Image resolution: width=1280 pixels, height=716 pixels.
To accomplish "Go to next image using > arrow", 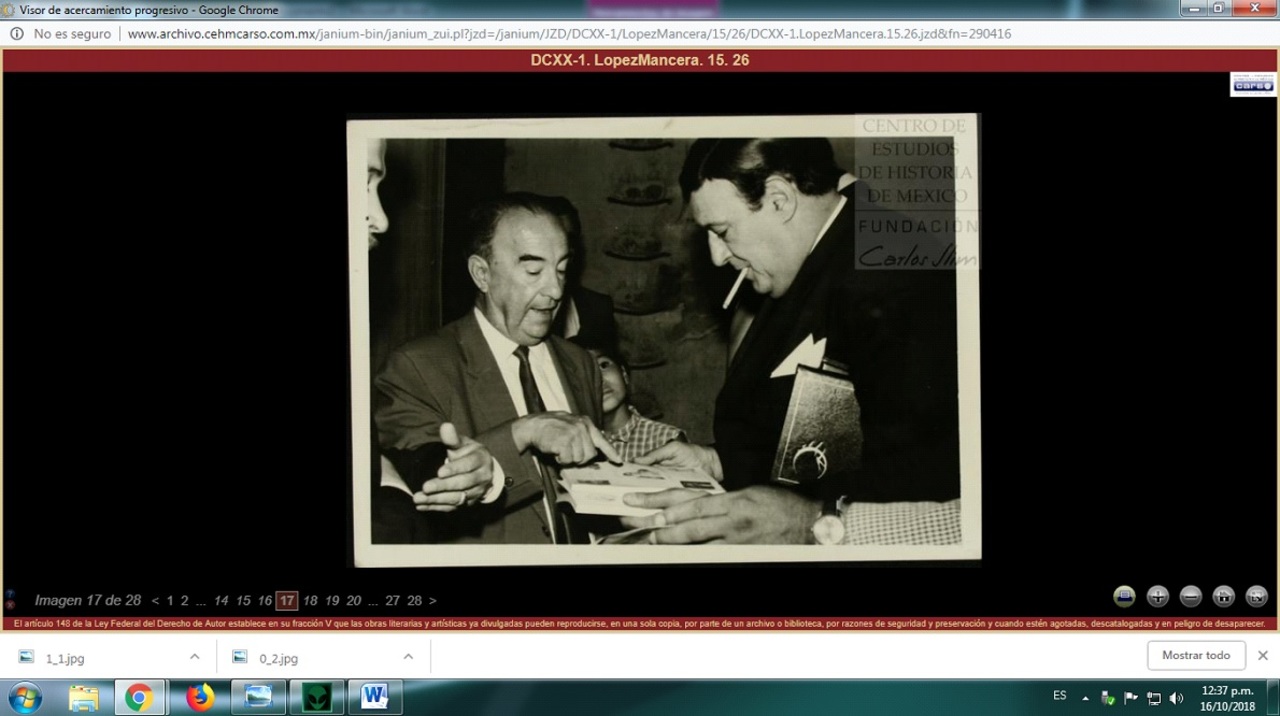I will (x=432, y=601).
